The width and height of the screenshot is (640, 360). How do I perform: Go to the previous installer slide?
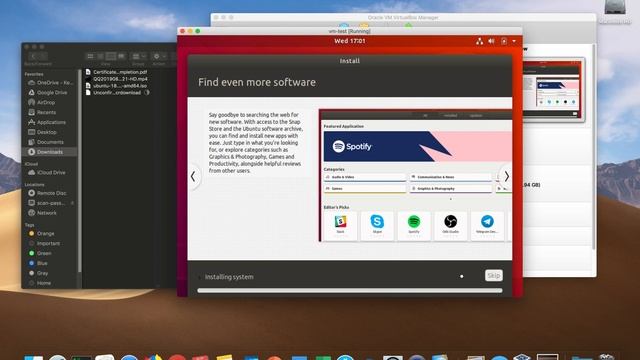tap(193, 176)
